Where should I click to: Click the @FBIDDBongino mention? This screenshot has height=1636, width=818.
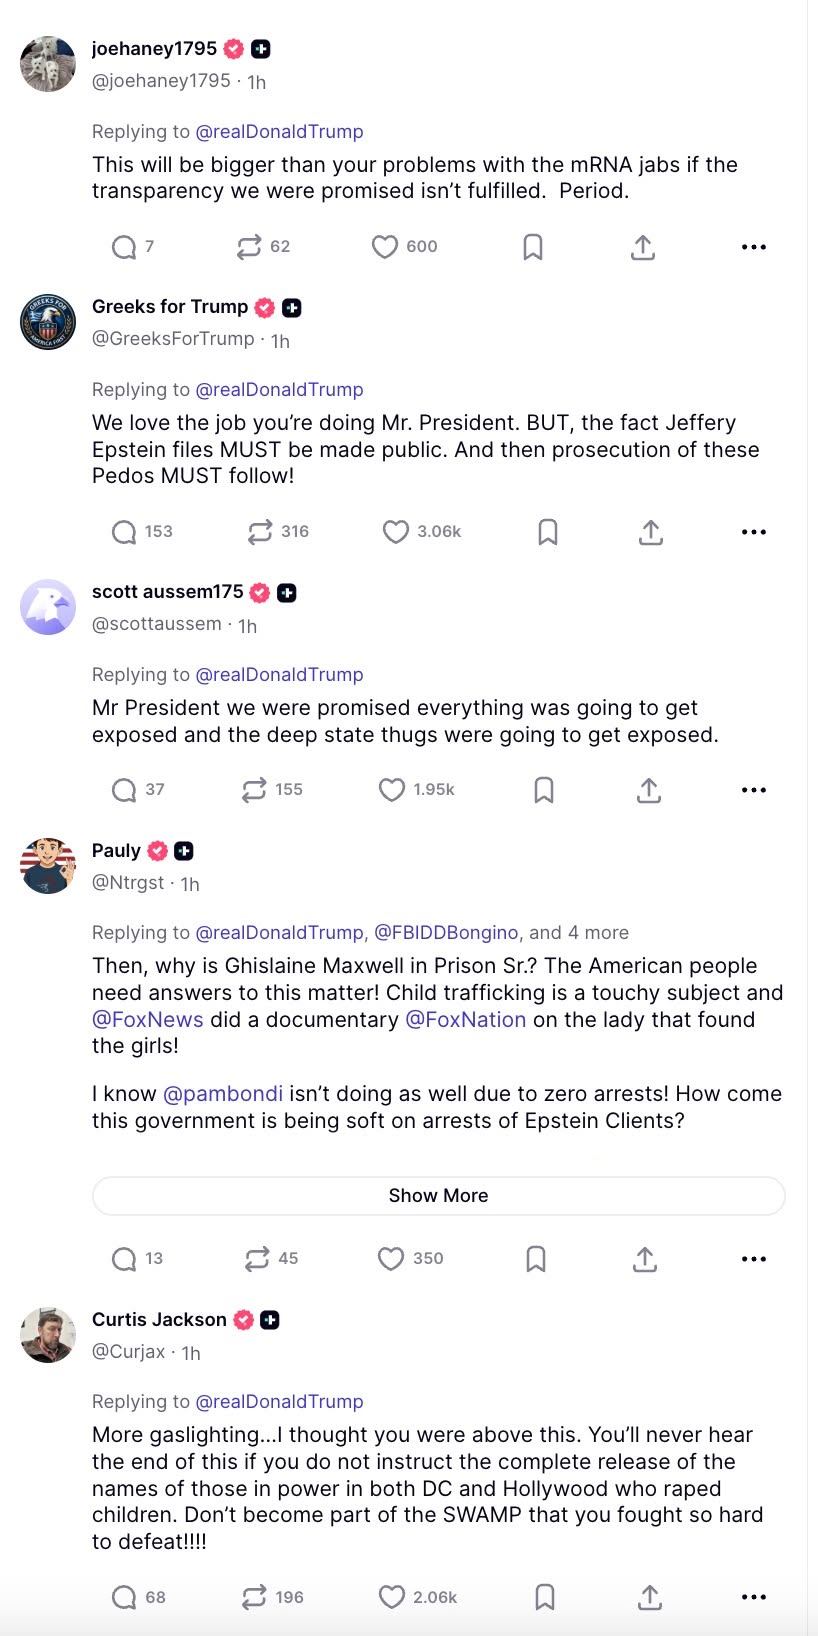pos(446,933)
